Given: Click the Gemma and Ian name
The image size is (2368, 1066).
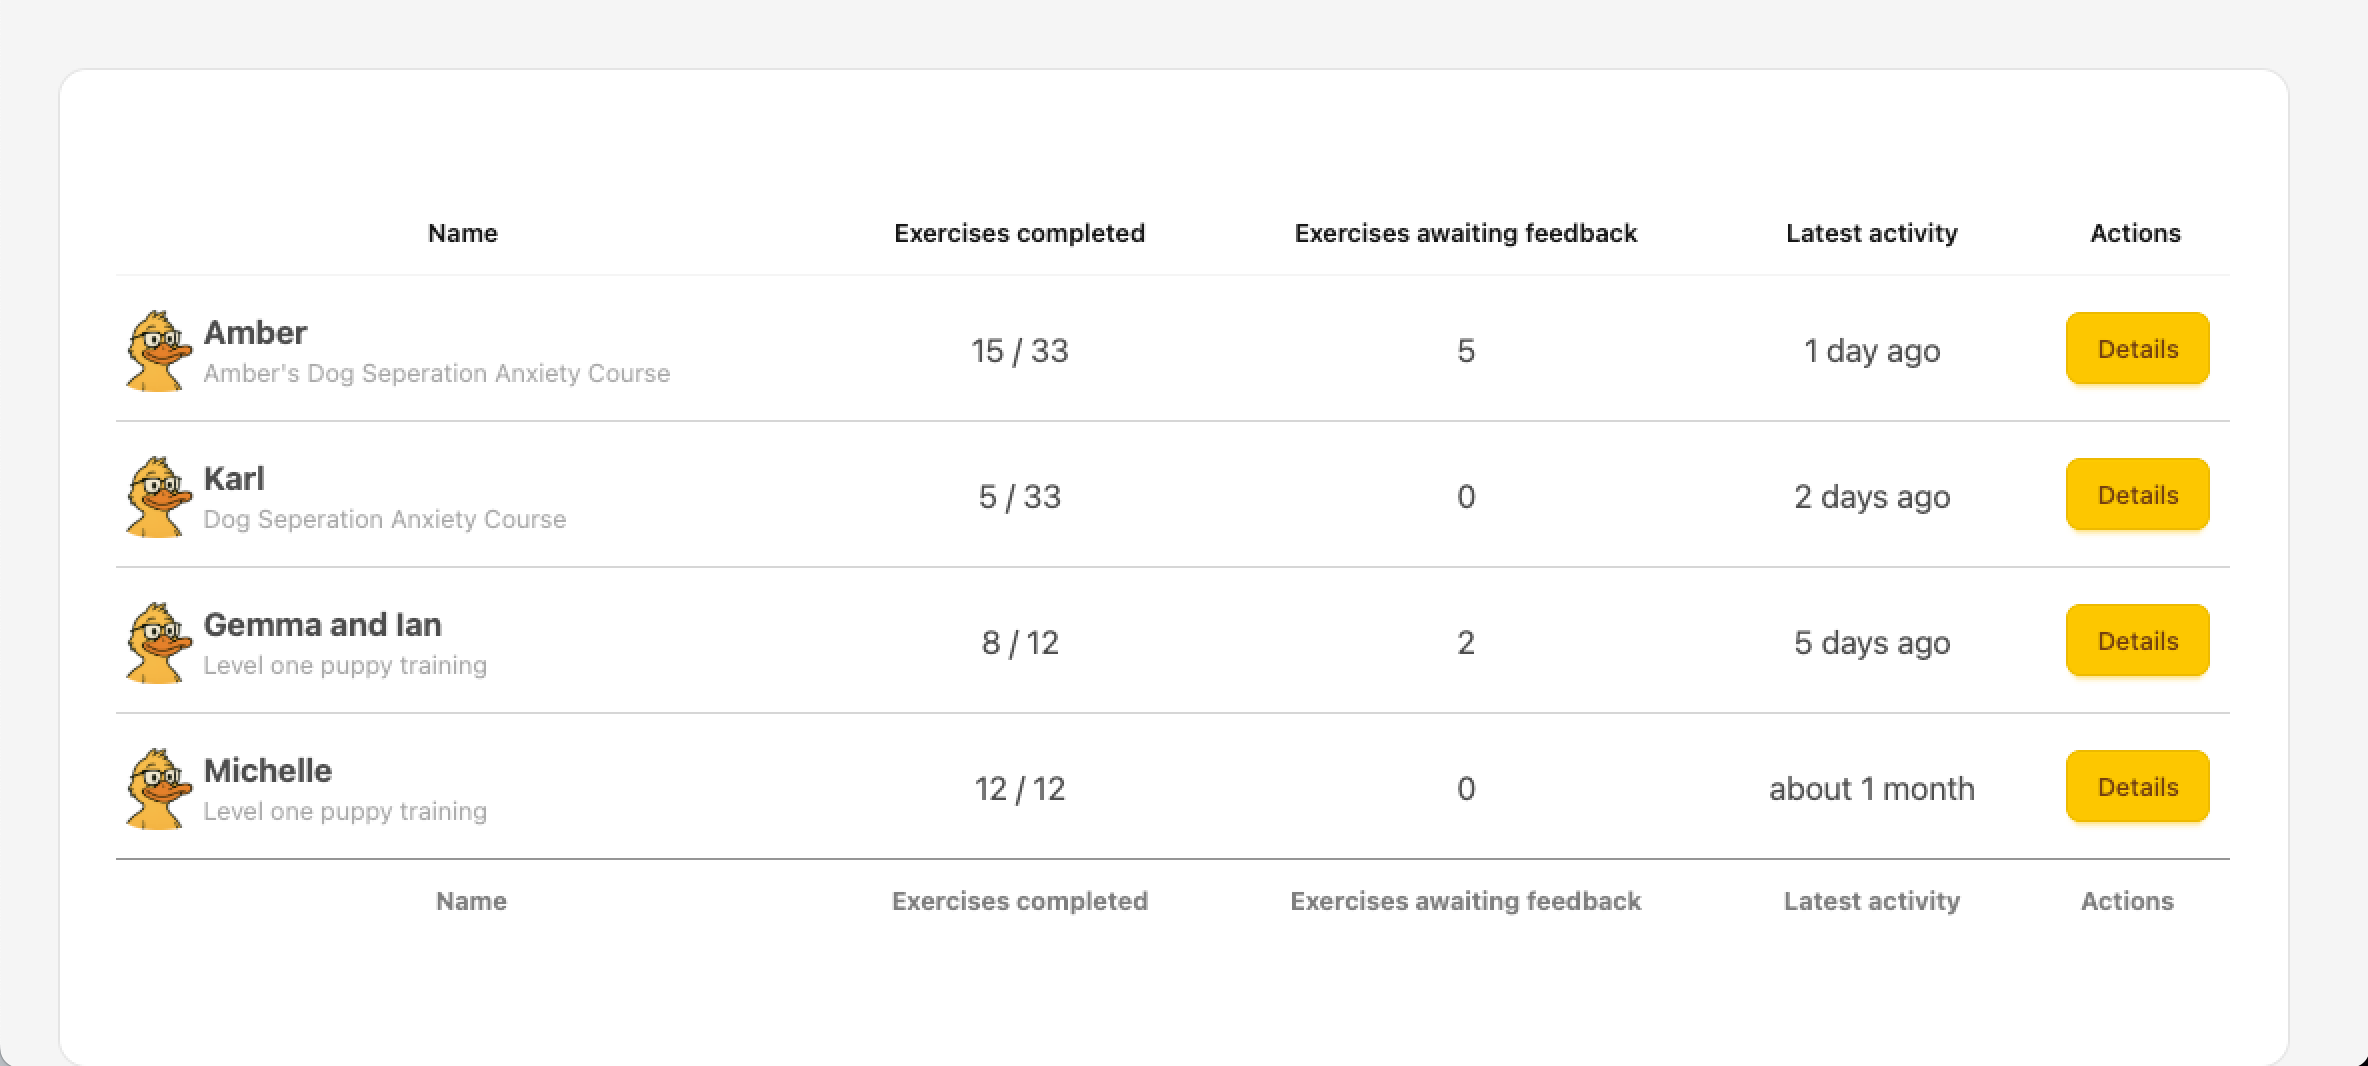Looking at the screenshot, I should [x=322, y=624].
